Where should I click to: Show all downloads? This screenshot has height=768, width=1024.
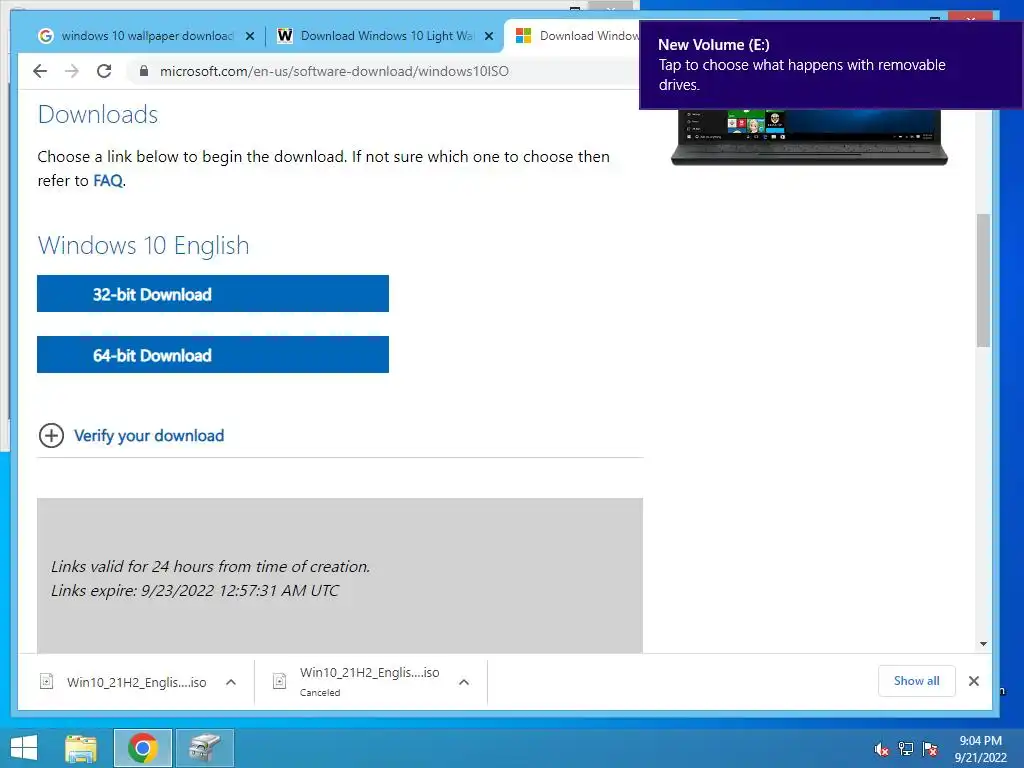click(x=916, y=681)
